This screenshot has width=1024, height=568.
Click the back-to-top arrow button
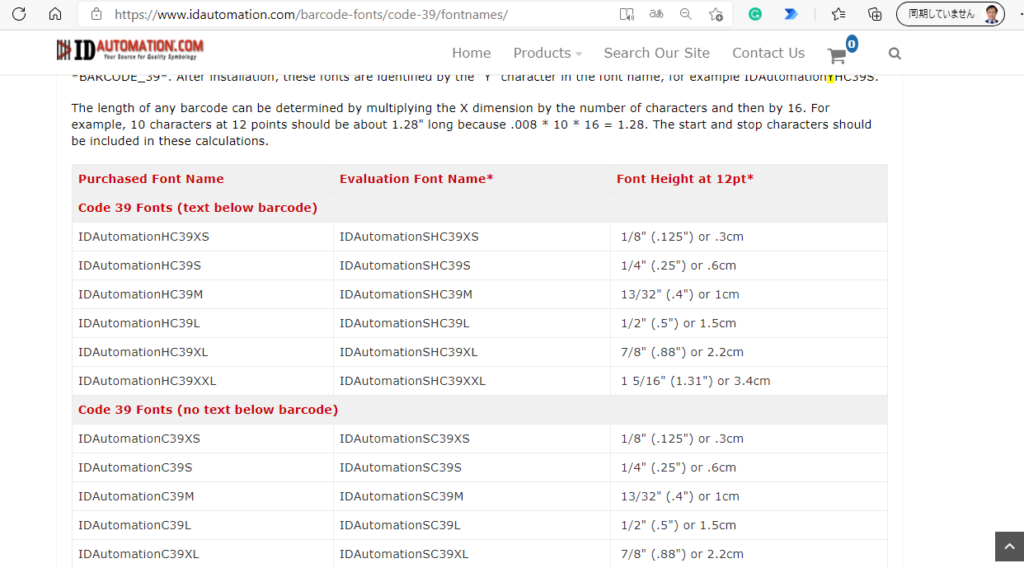(x=1009, y=546)
